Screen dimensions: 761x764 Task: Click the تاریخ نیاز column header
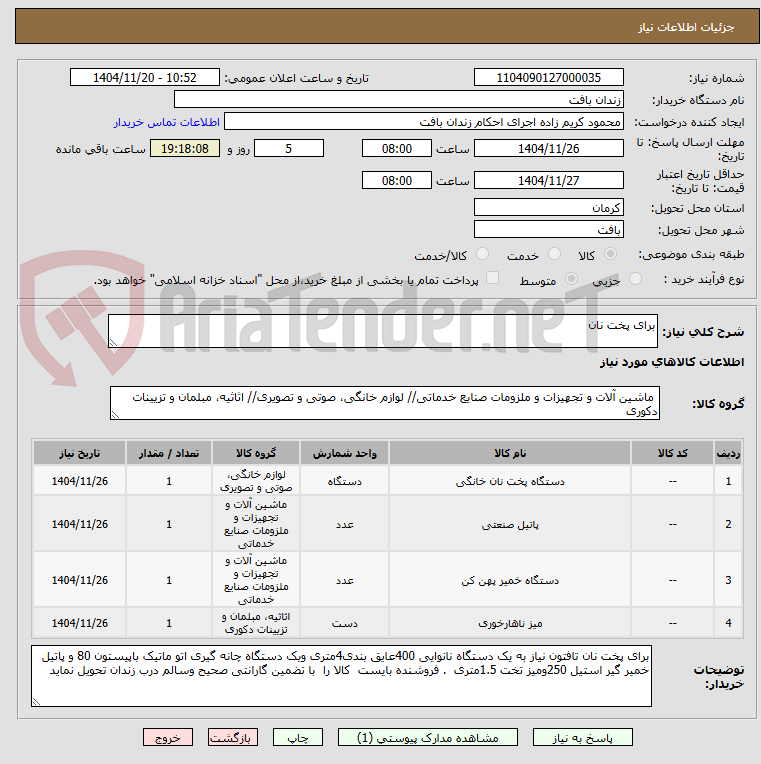[79, 453]
